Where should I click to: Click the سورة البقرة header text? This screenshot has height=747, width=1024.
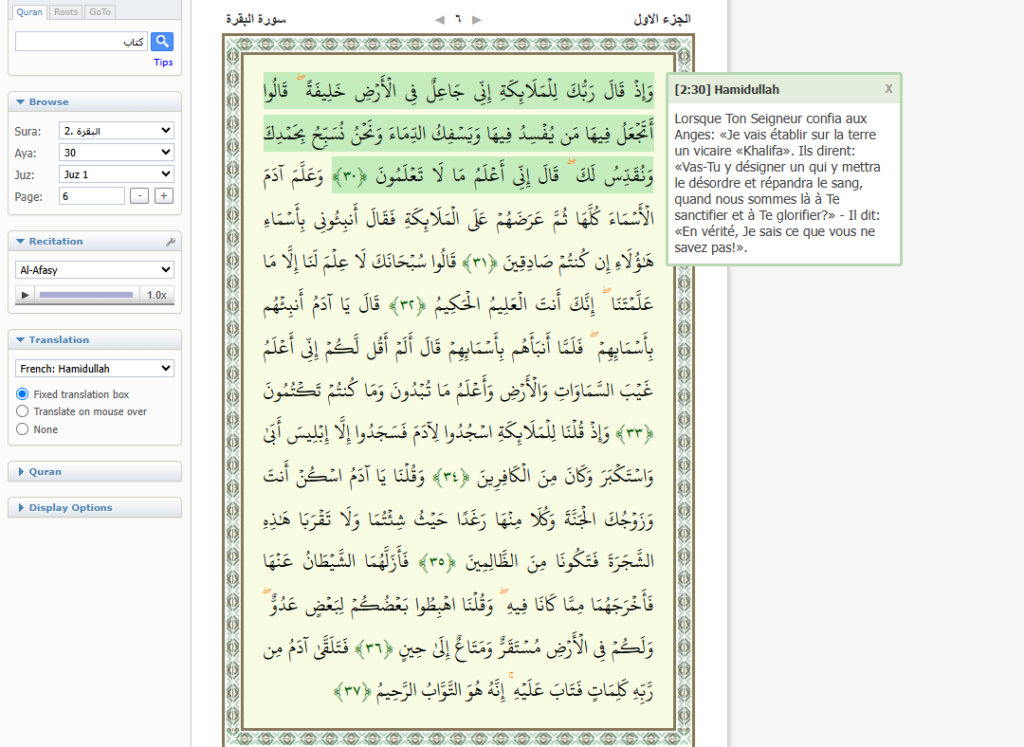coord(256,20)
